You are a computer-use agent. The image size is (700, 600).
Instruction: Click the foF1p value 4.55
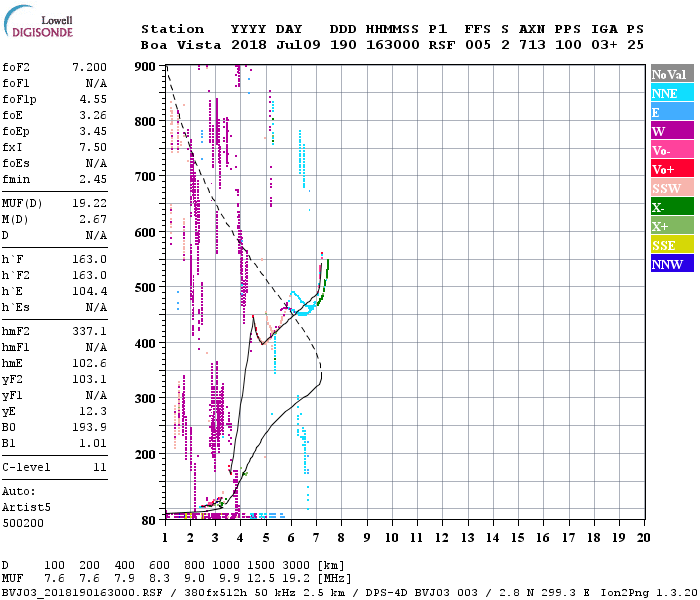click(93, 100)
